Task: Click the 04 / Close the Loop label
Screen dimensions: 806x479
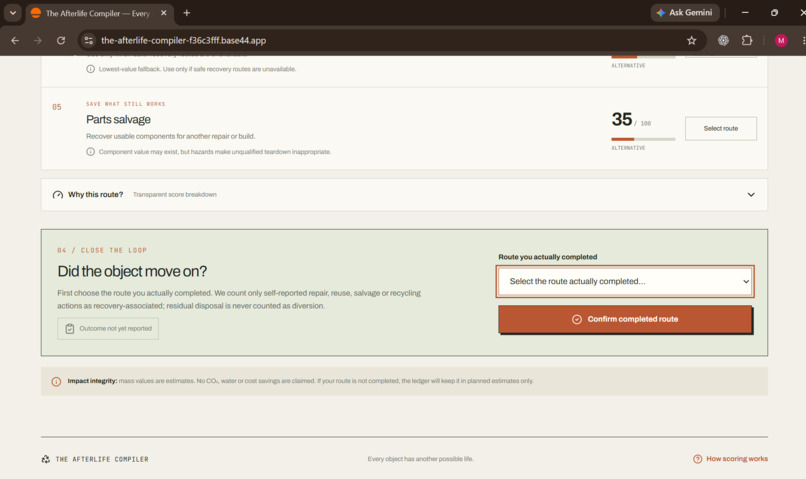Action: [102, 250]
